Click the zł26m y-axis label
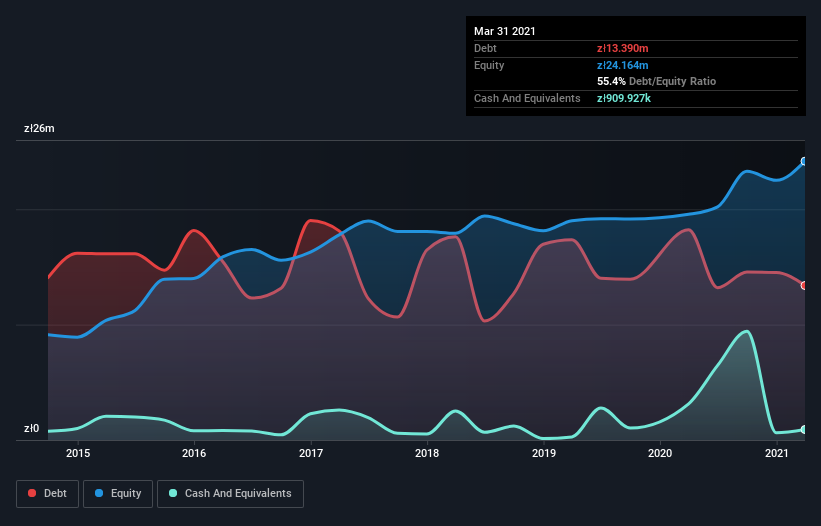The height and width of the screenshot is (526, 821). point(39,128)
